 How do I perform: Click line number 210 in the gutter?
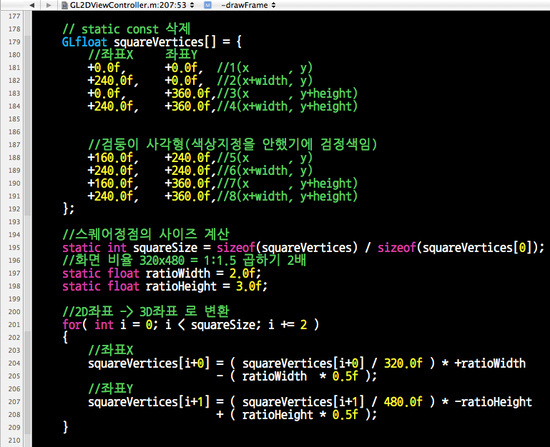tap(14, 440)
